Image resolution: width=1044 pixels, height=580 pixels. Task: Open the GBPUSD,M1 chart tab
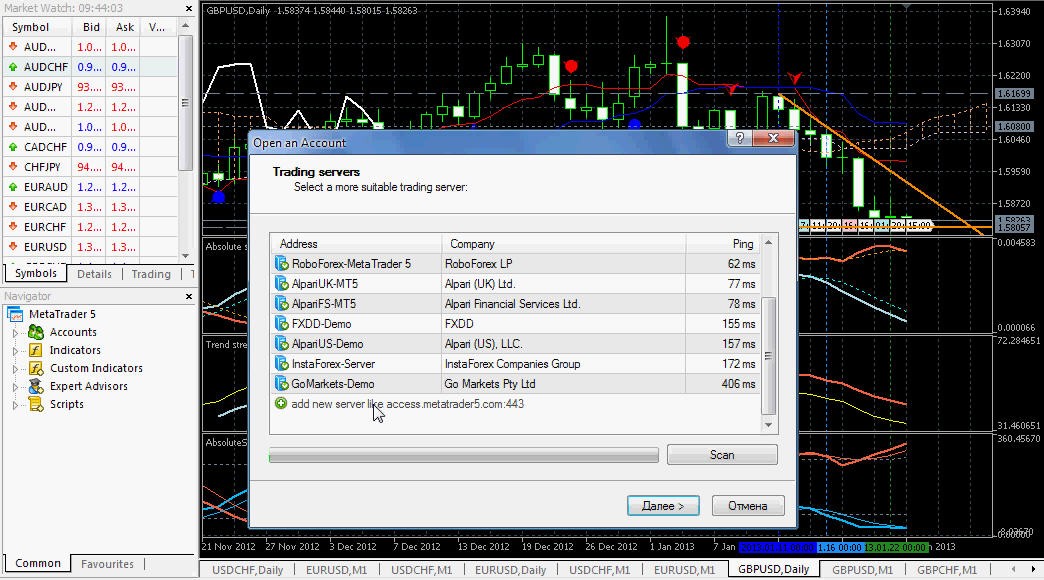862,570
